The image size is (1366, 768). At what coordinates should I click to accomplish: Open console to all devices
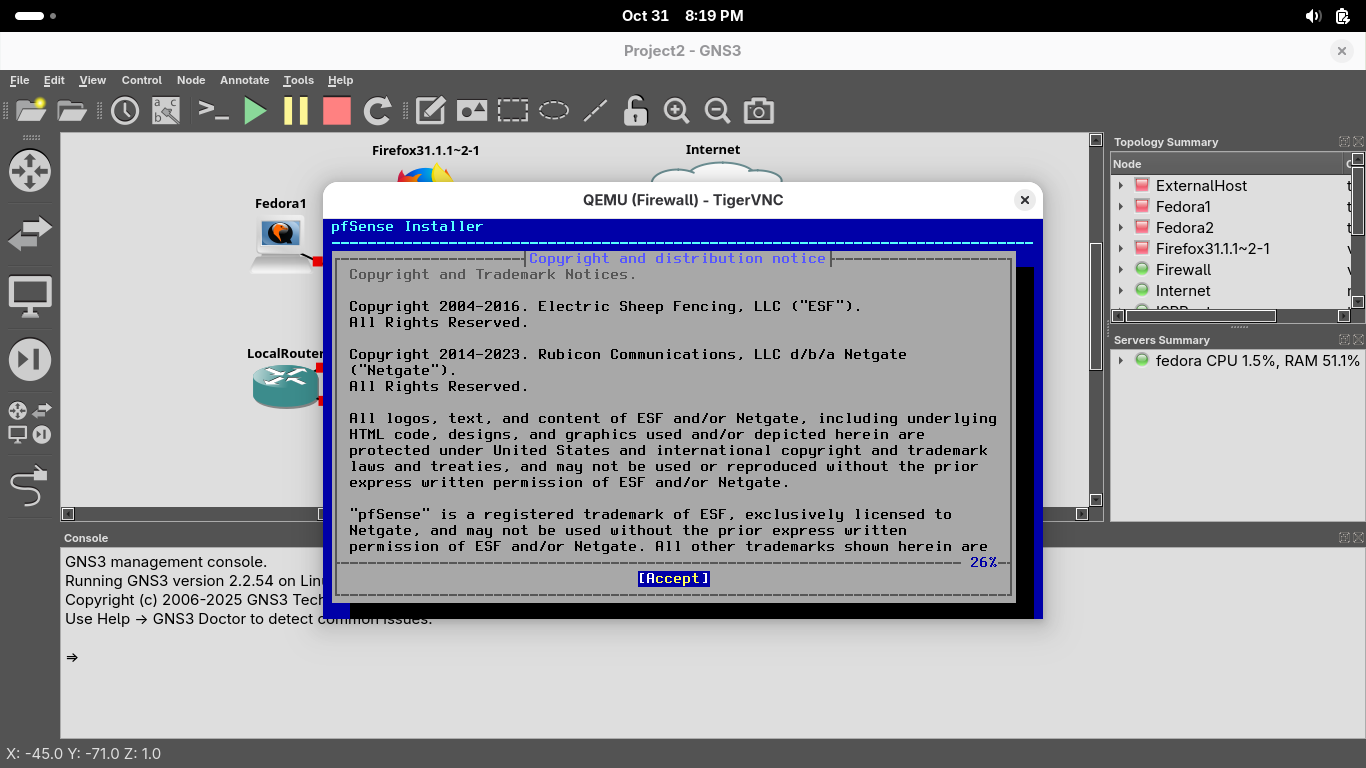pos(213,111)
